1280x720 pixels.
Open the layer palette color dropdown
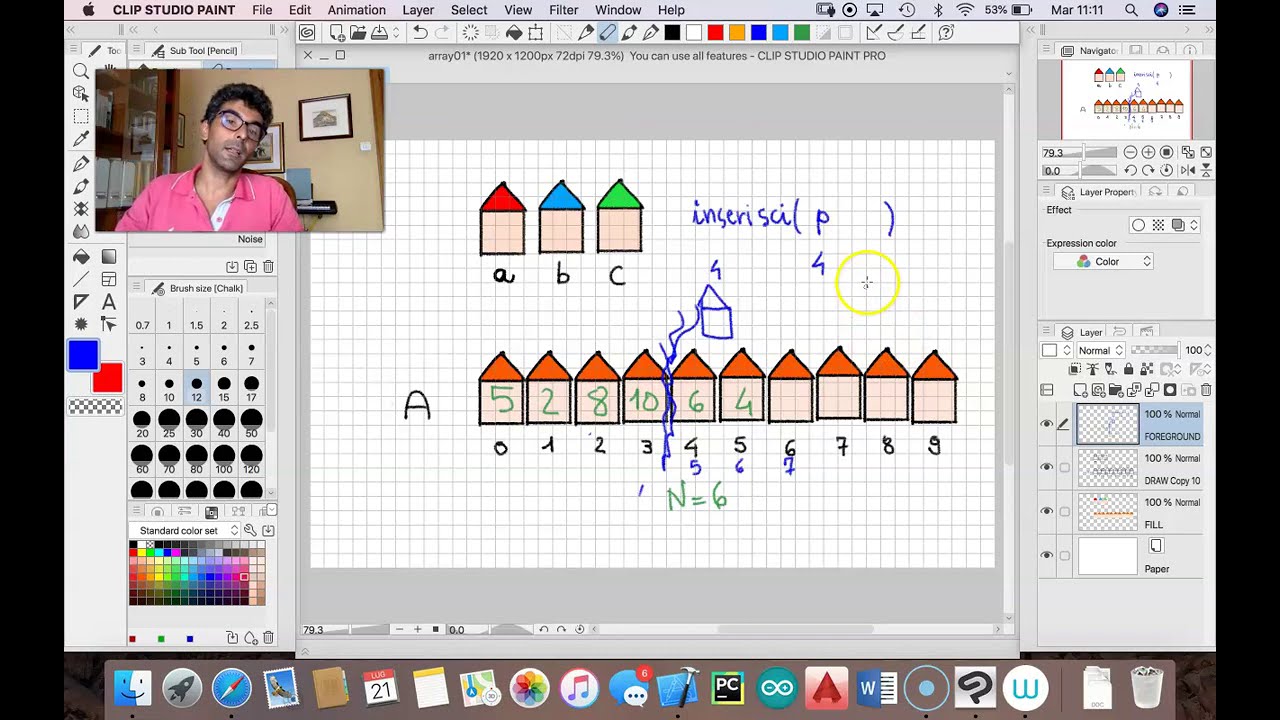[x=1055, y=350]
